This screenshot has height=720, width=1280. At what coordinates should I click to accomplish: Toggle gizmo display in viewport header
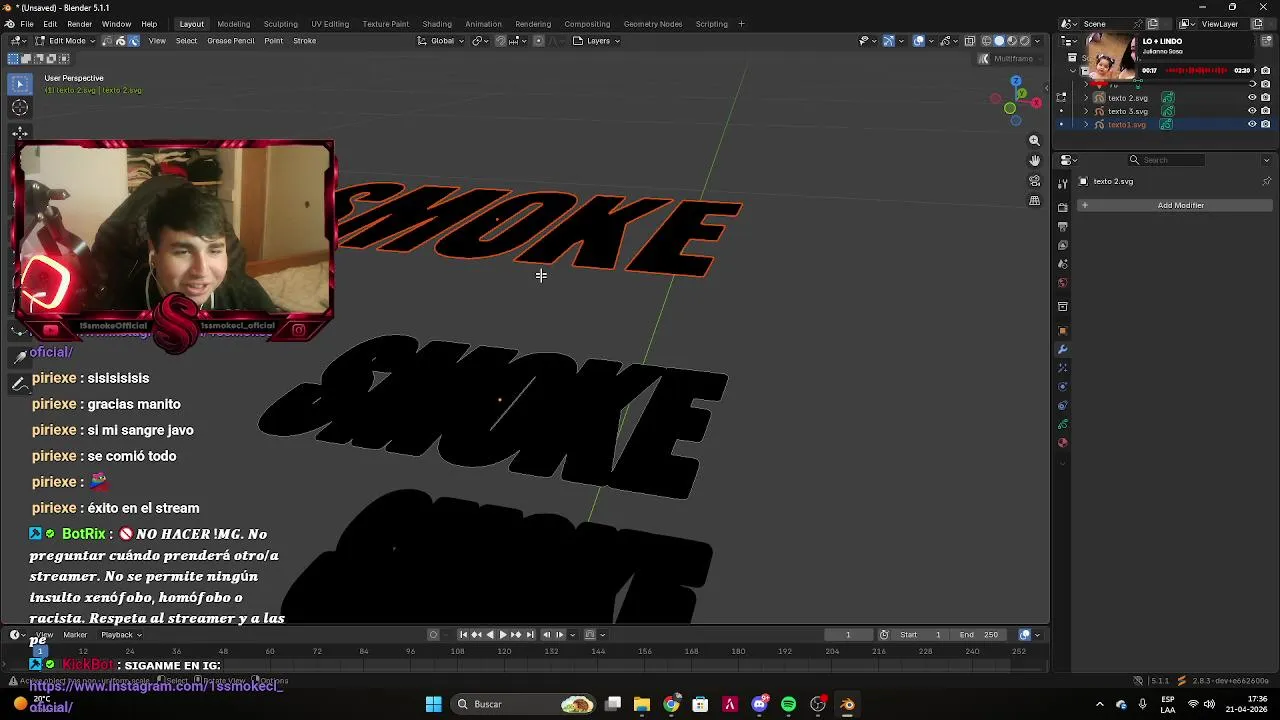888,41
